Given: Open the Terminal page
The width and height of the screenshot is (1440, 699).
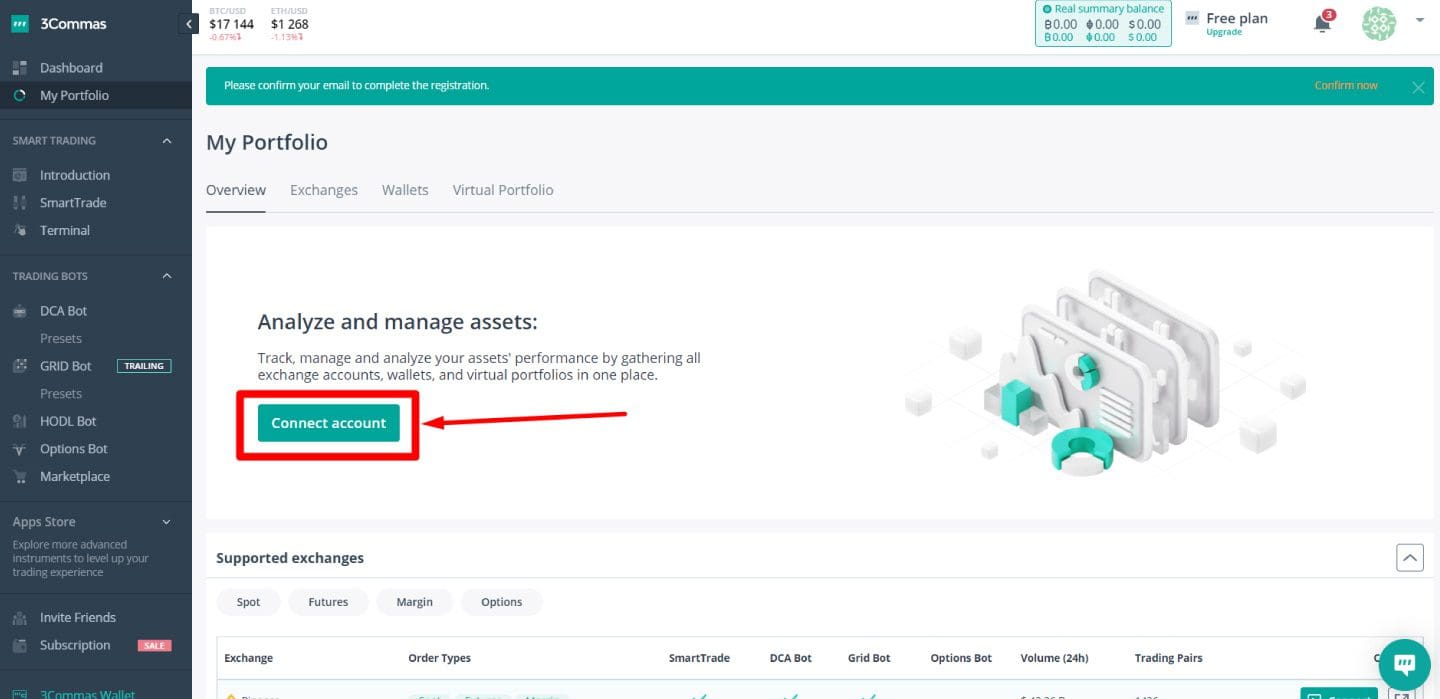Looking at the screenshot, I should [x=65, y=230].
